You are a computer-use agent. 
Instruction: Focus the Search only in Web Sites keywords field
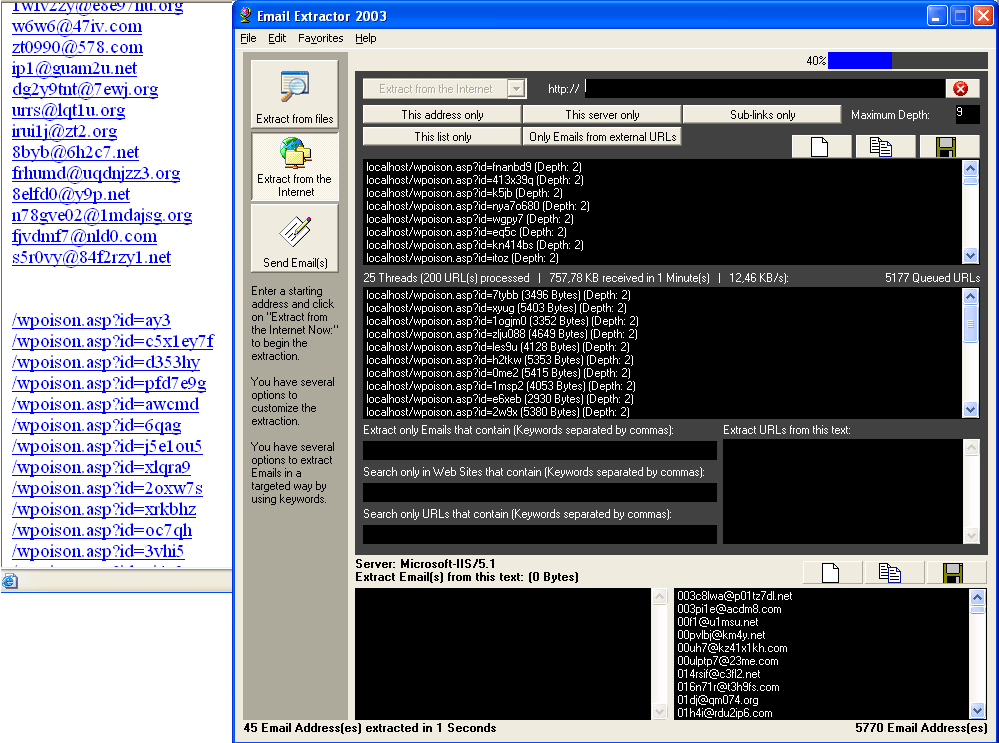click(x=540, y=493)
